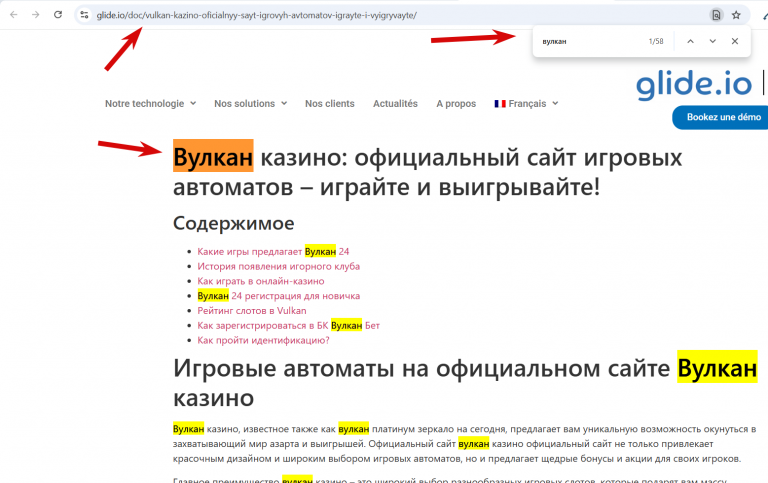768x483 pixels.
Task: Click the address bar URL
Action: point(257,15)
